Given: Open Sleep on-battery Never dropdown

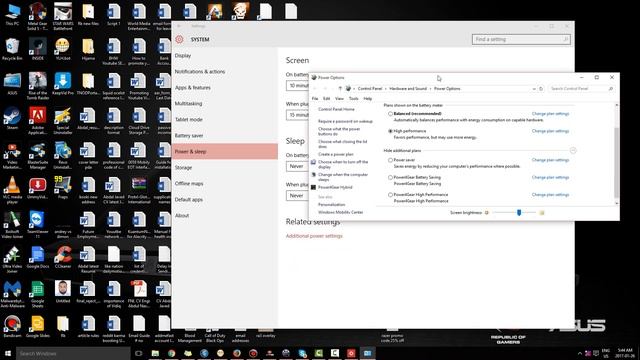Looking at the screenshot, I should click(x=298, y=166).
